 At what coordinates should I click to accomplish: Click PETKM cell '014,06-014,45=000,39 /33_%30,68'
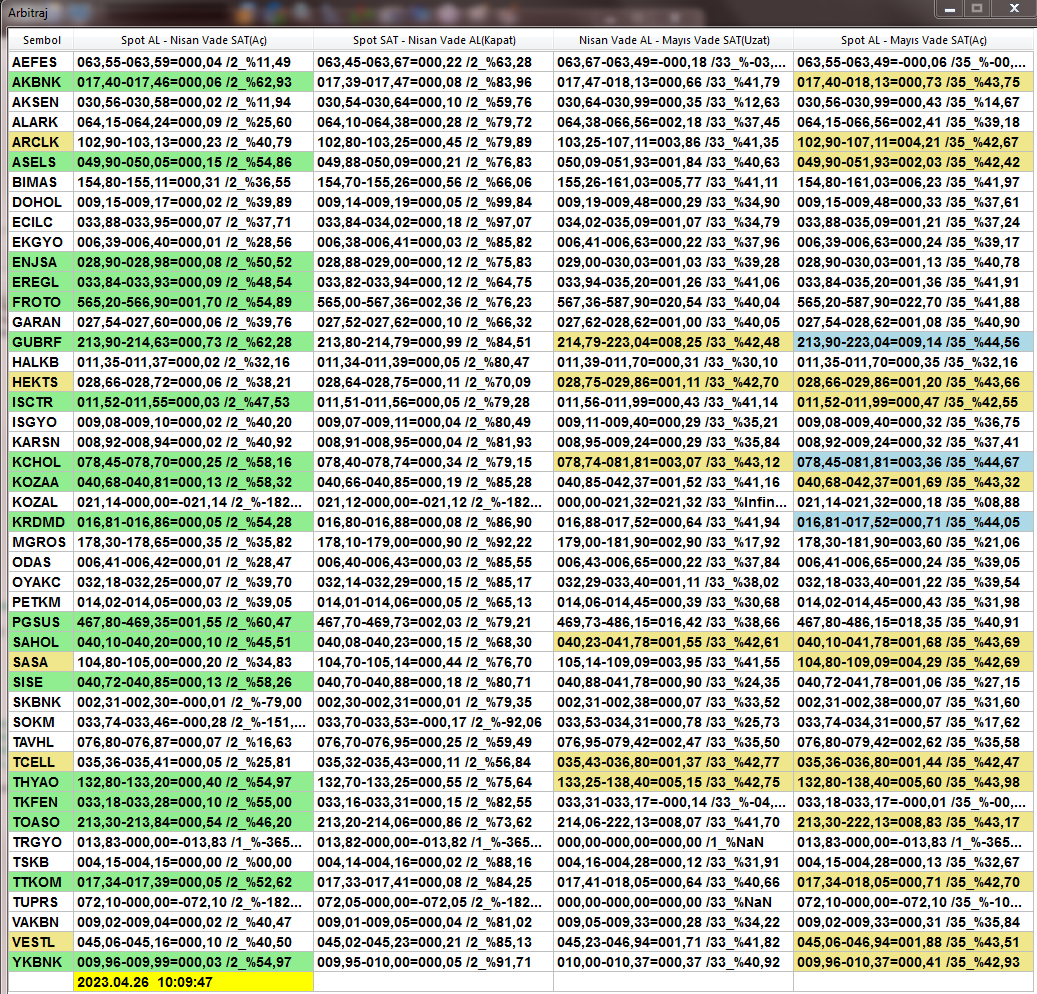pos(673,602)
